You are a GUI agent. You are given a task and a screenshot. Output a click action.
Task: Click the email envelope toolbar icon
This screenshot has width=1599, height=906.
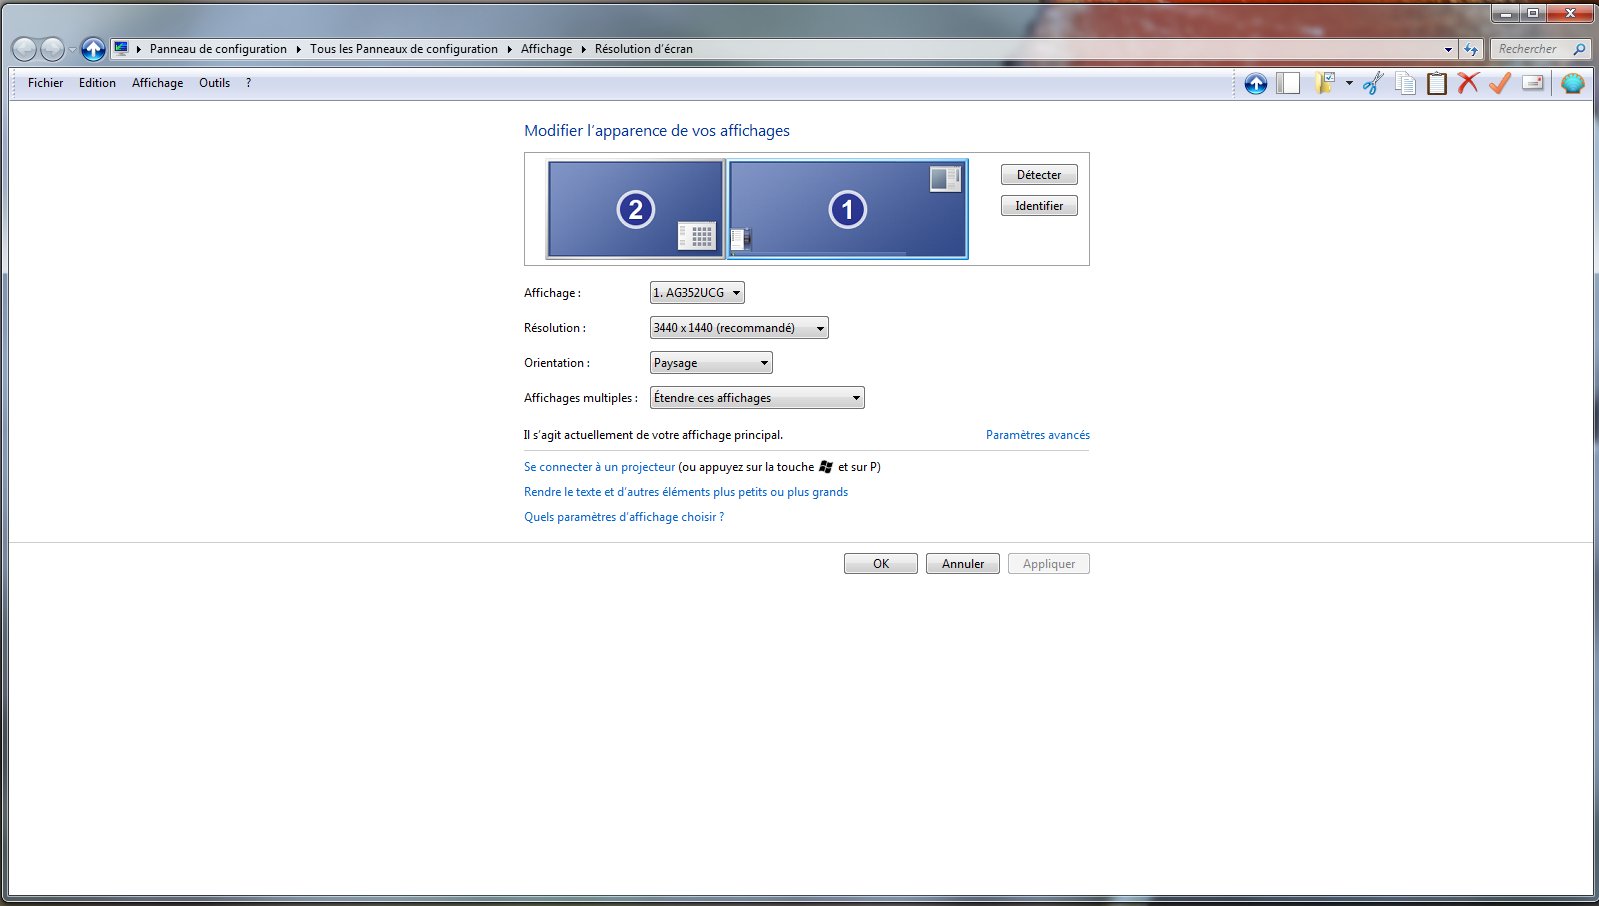(1533, 83)
